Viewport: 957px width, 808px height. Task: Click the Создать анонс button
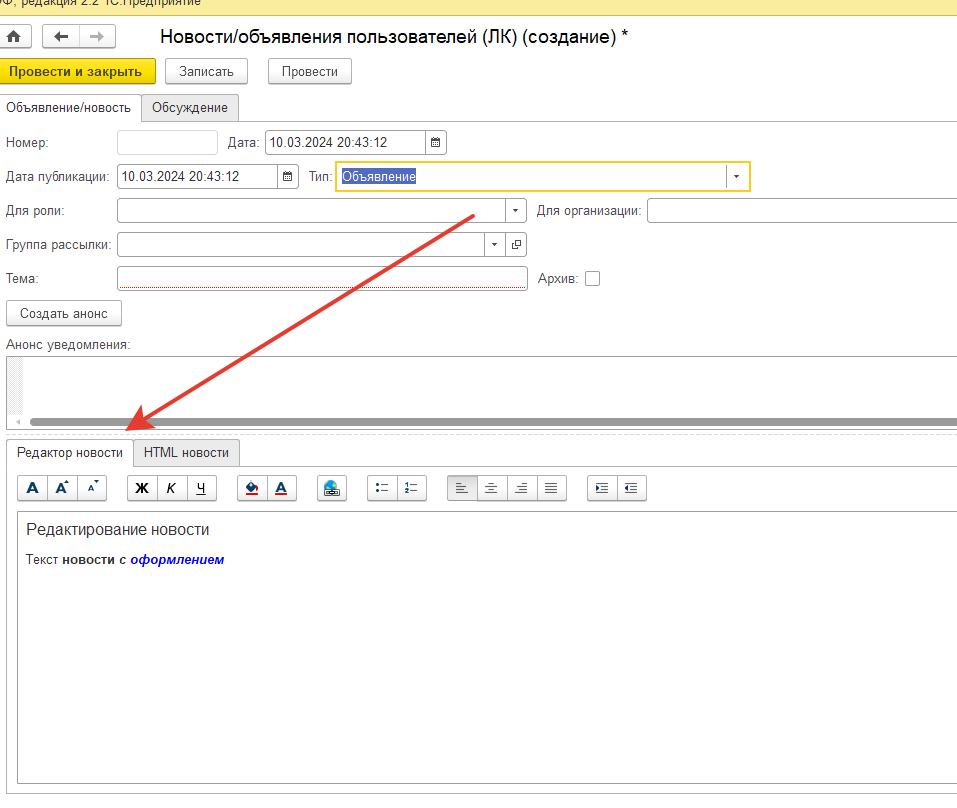tap(64, 313)
